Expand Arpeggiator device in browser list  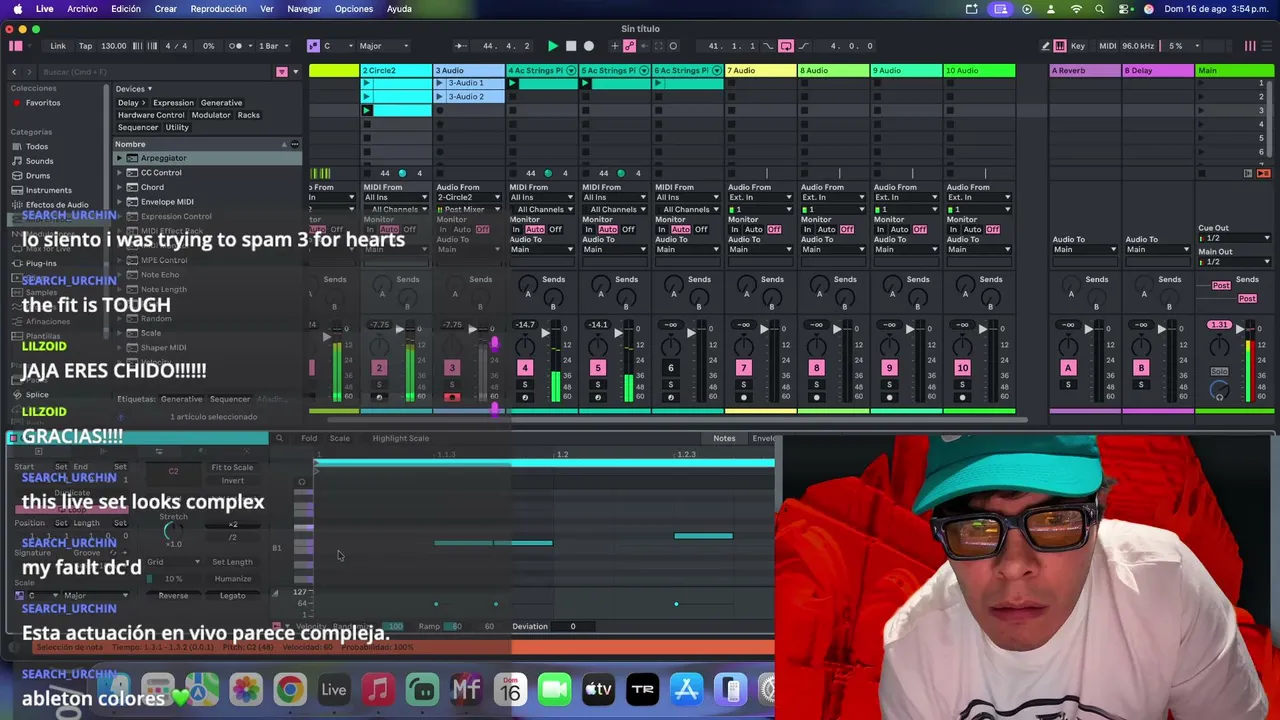click(x=119, y=158)
